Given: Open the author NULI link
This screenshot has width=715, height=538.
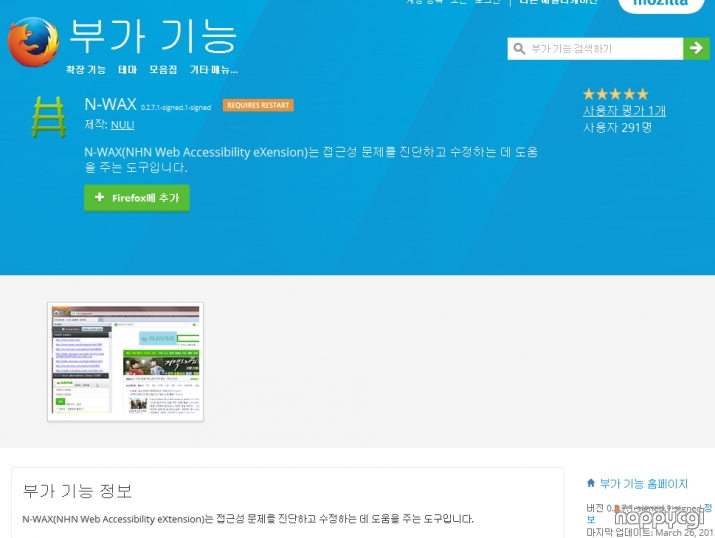Looking at the screenshot, I should coord(122,125).
